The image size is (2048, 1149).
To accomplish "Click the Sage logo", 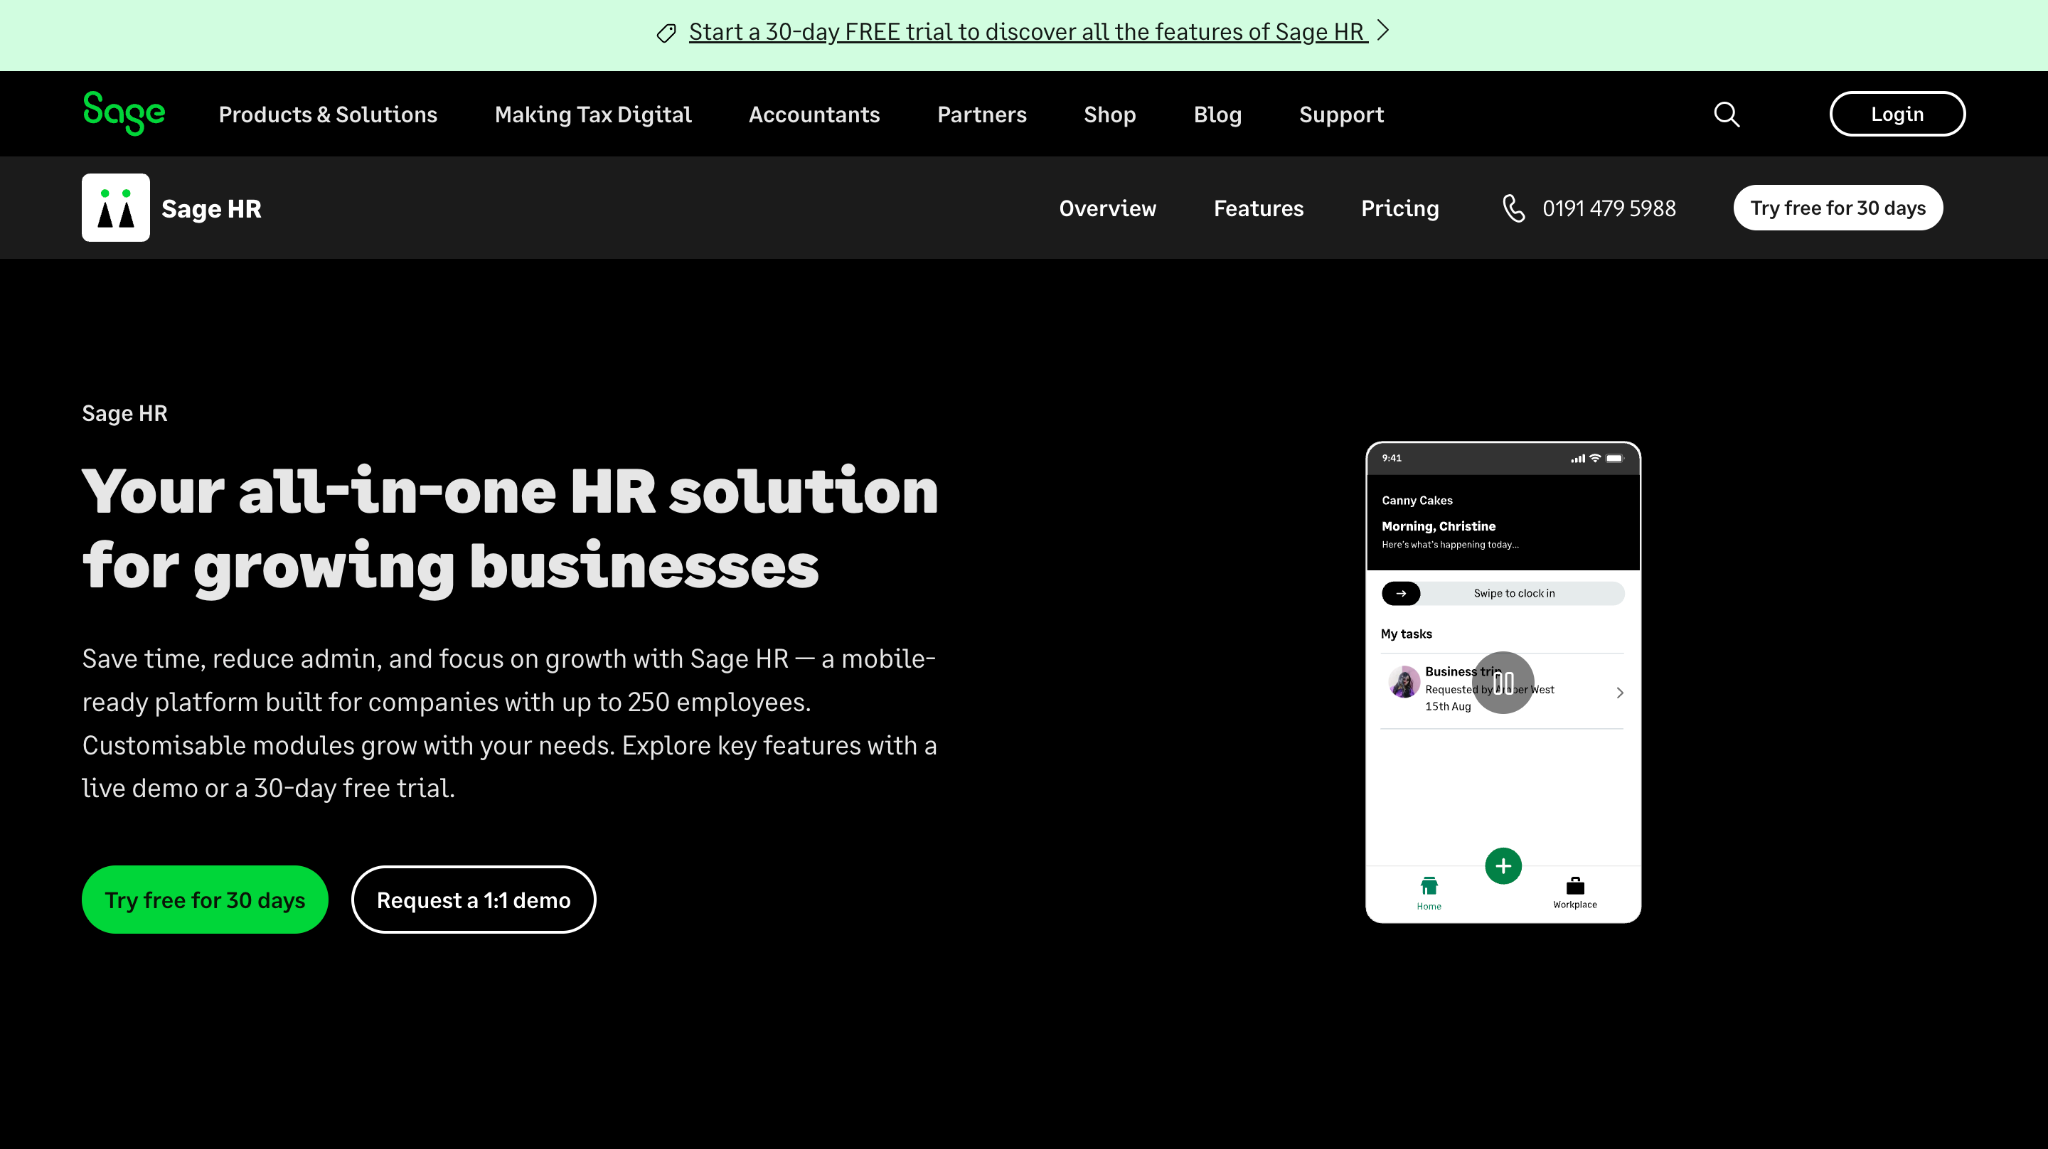I will click(123, 113).
